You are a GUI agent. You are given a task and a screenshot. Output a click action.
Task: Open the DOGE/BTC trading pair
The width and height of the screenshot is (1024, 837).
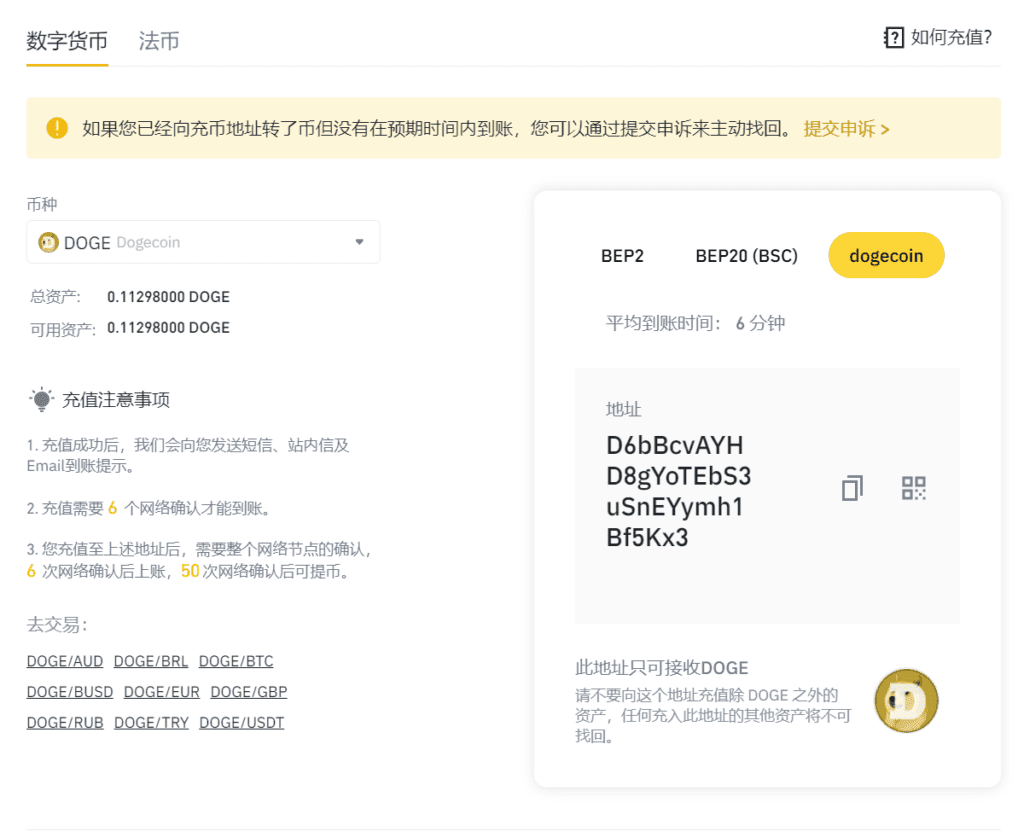235,661
